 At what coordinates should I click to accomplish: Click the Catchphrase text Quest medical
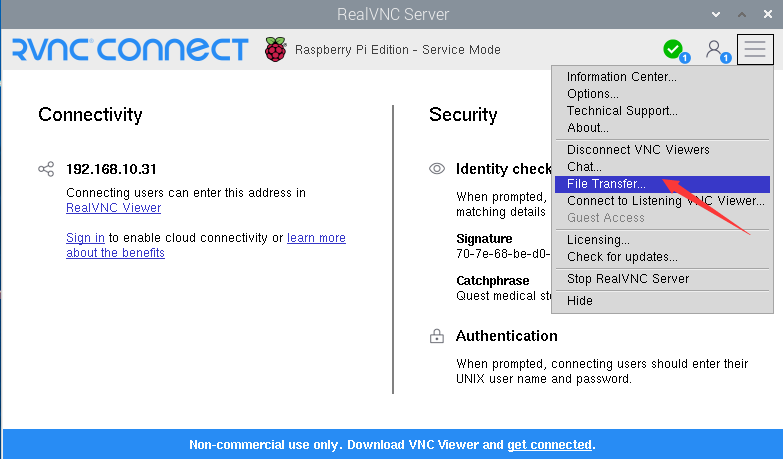pos(503,296)
